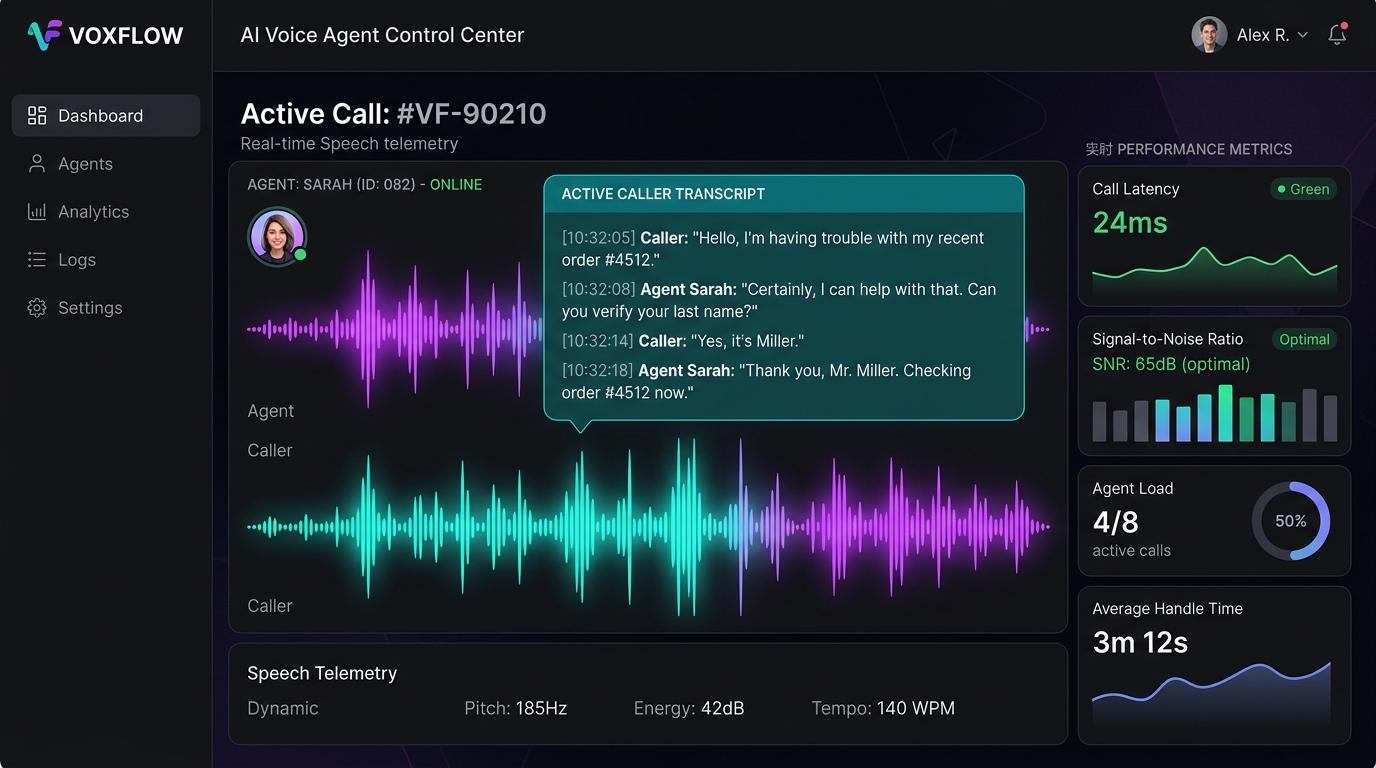This screenshot has width=1376, height=768.
Task: Open the Settings page
Action: pyautogui.click(x=106, y=308)
